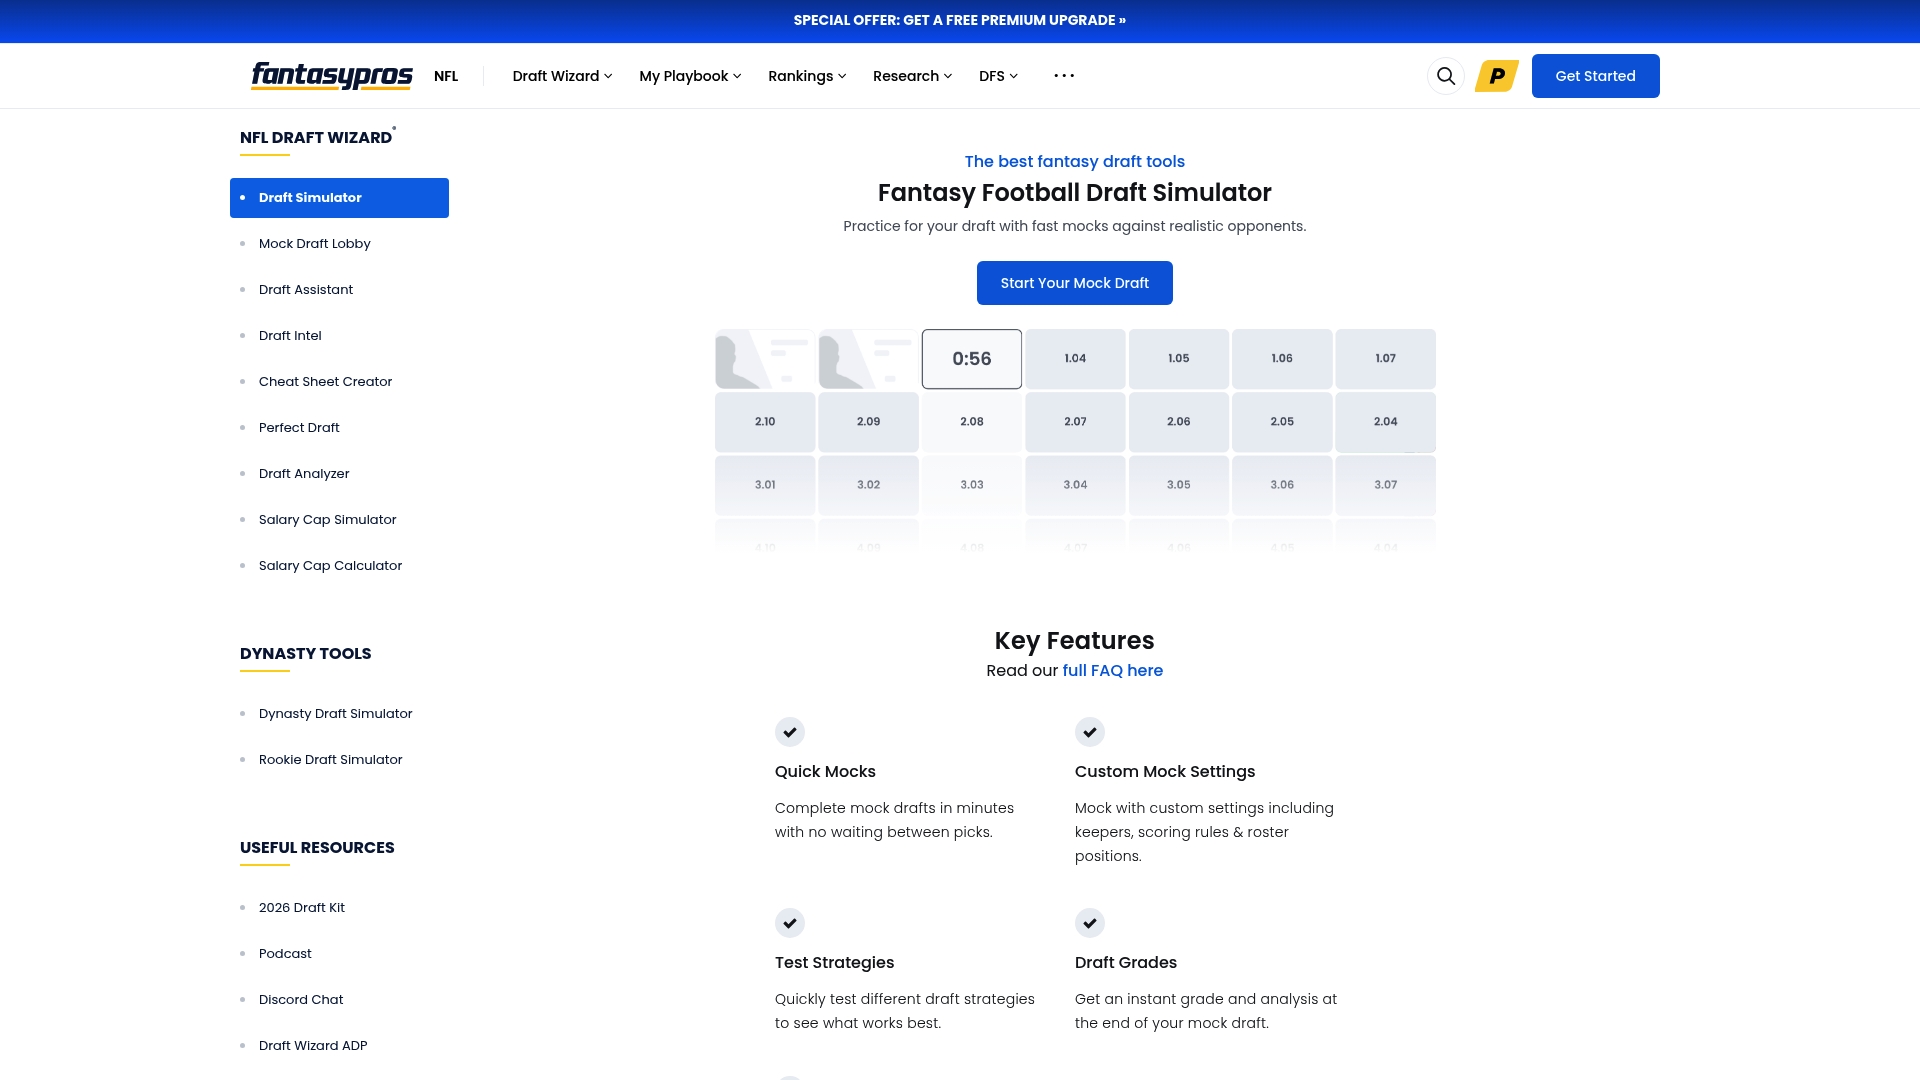Open Rookie Draft Simulator
Screen dimensions: 1920x1080
point(330,760)
